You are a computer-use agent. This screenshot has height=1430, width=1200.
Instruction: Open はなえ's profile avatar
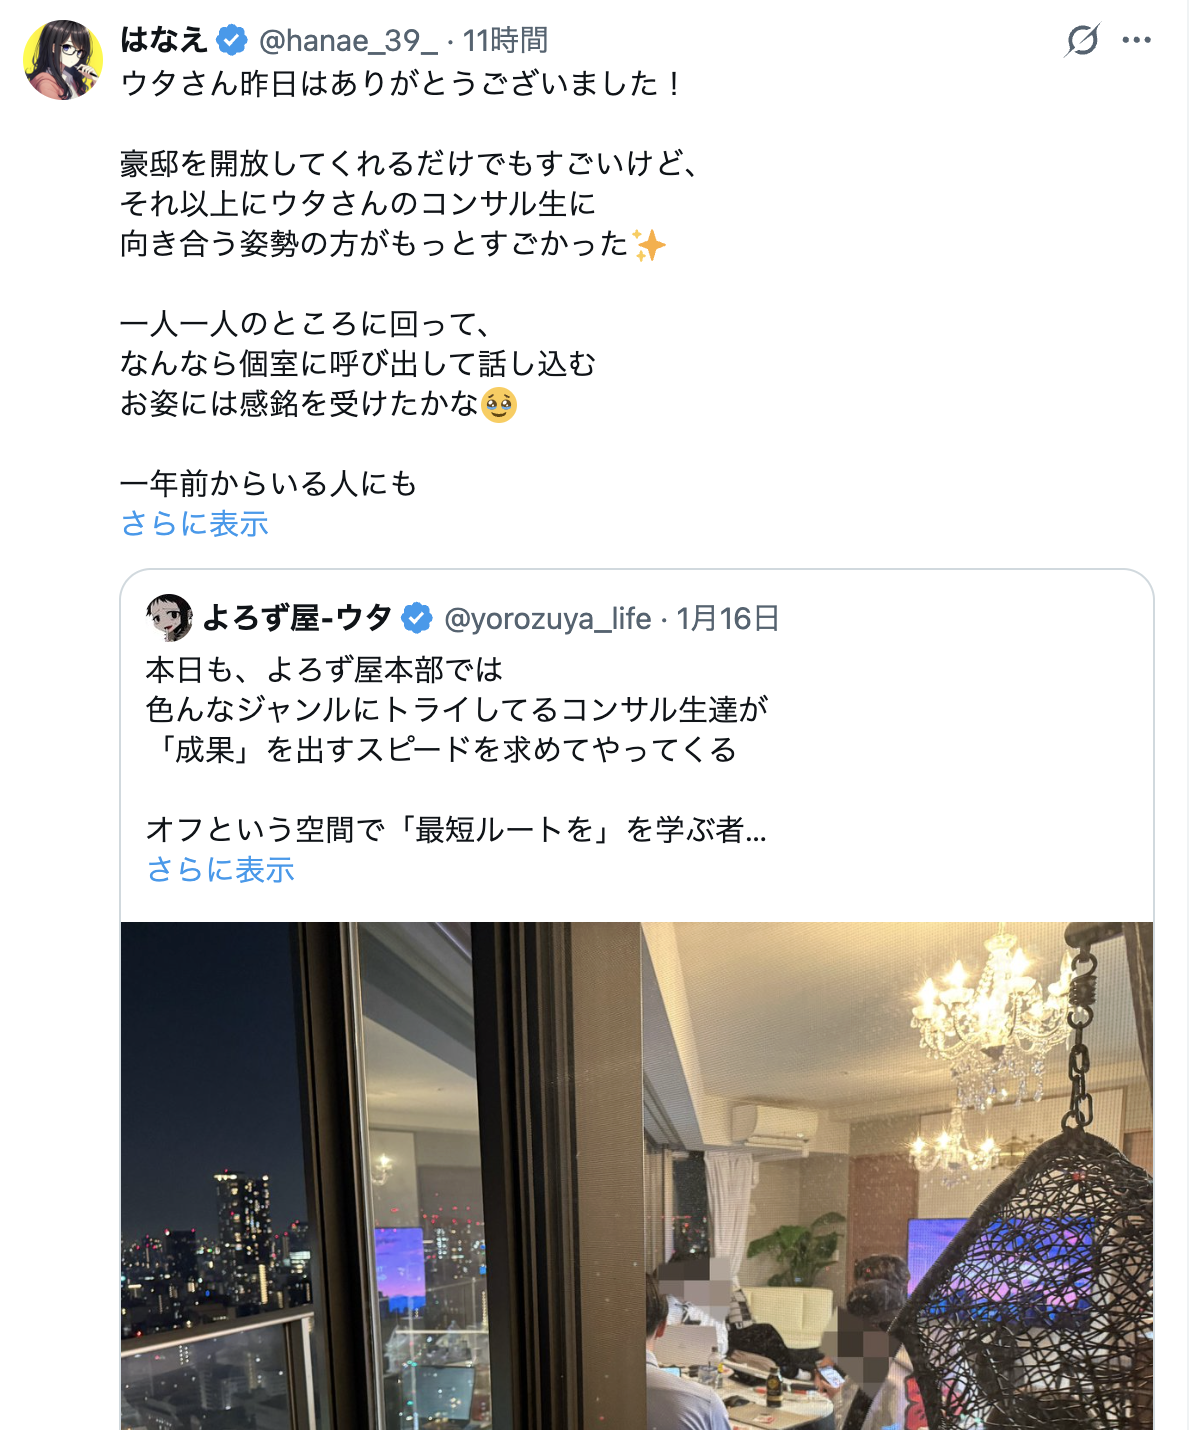tap(63, 60)
